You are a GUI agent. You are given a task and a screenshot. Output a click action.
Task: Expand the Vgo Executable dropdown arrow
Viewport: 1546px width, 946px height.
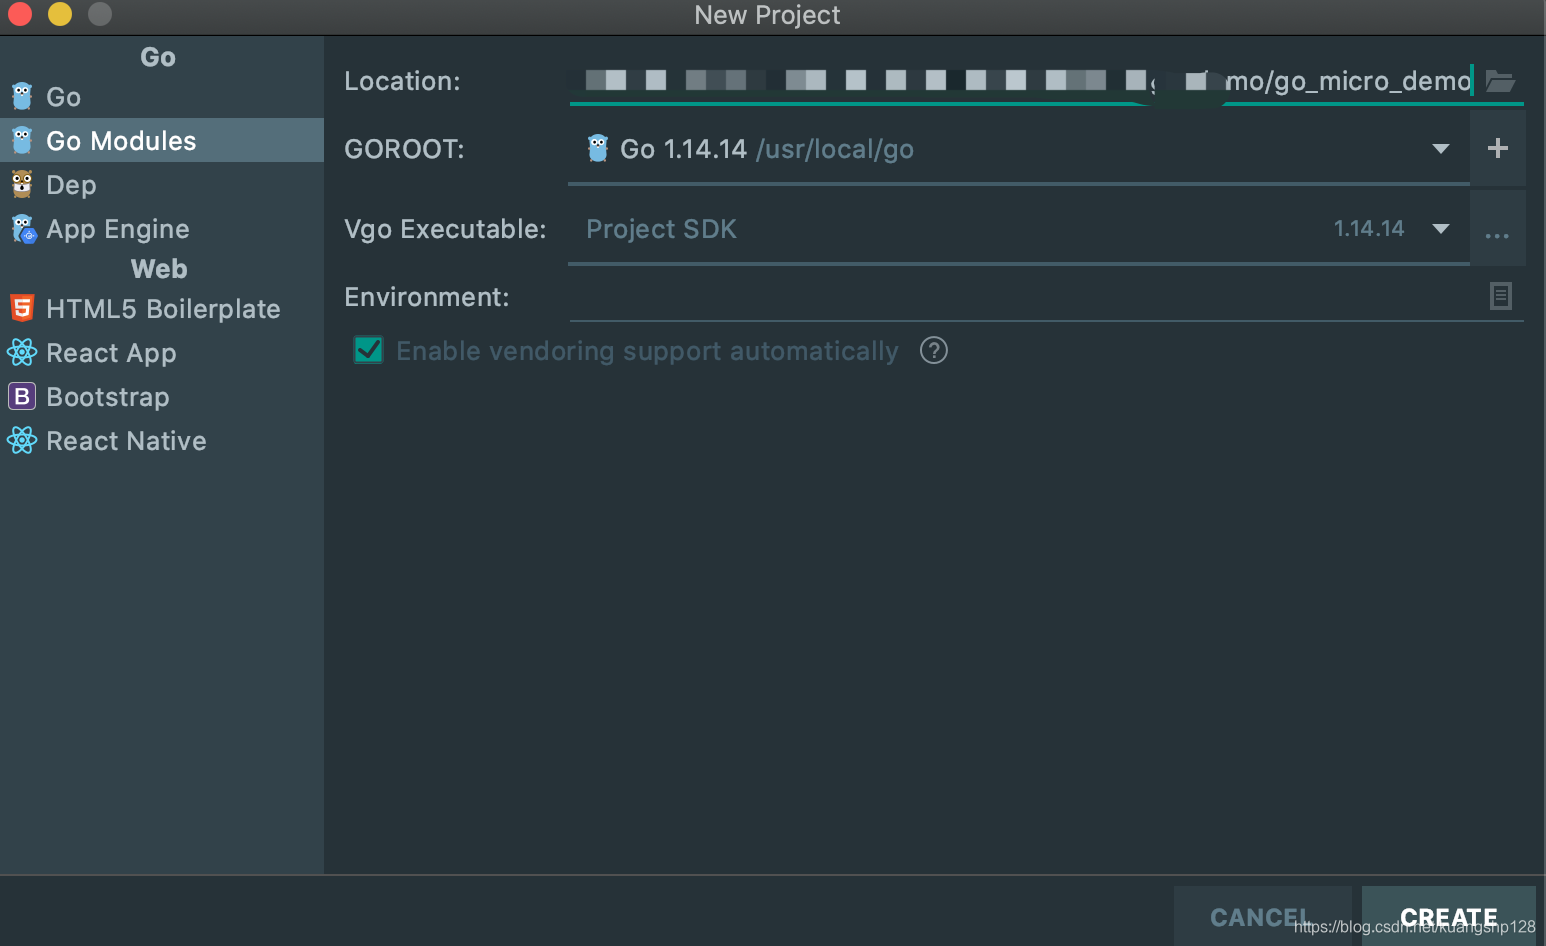(1441, 229)
